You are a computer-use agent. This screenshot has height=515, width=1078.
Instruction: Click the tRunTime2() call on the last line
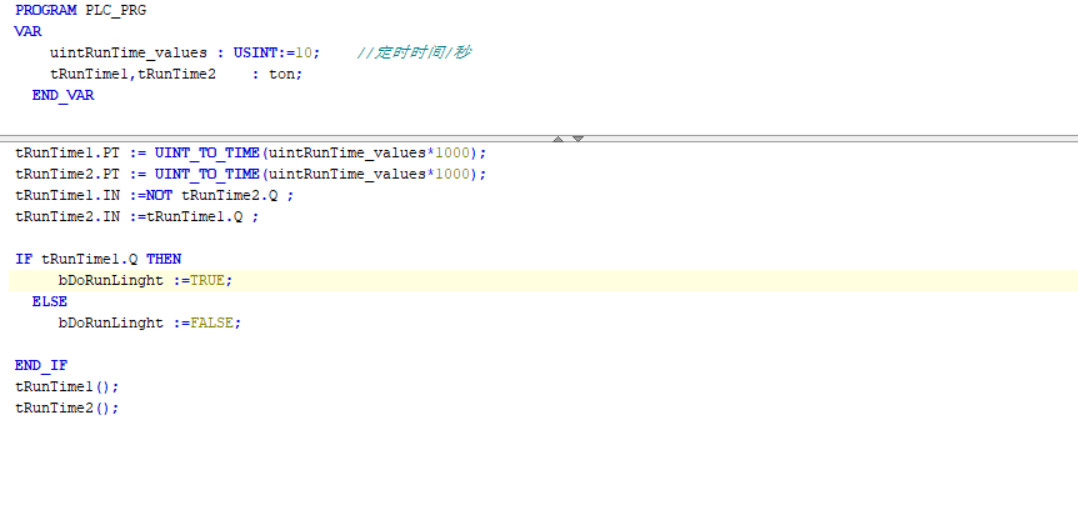tap(66, 408)
